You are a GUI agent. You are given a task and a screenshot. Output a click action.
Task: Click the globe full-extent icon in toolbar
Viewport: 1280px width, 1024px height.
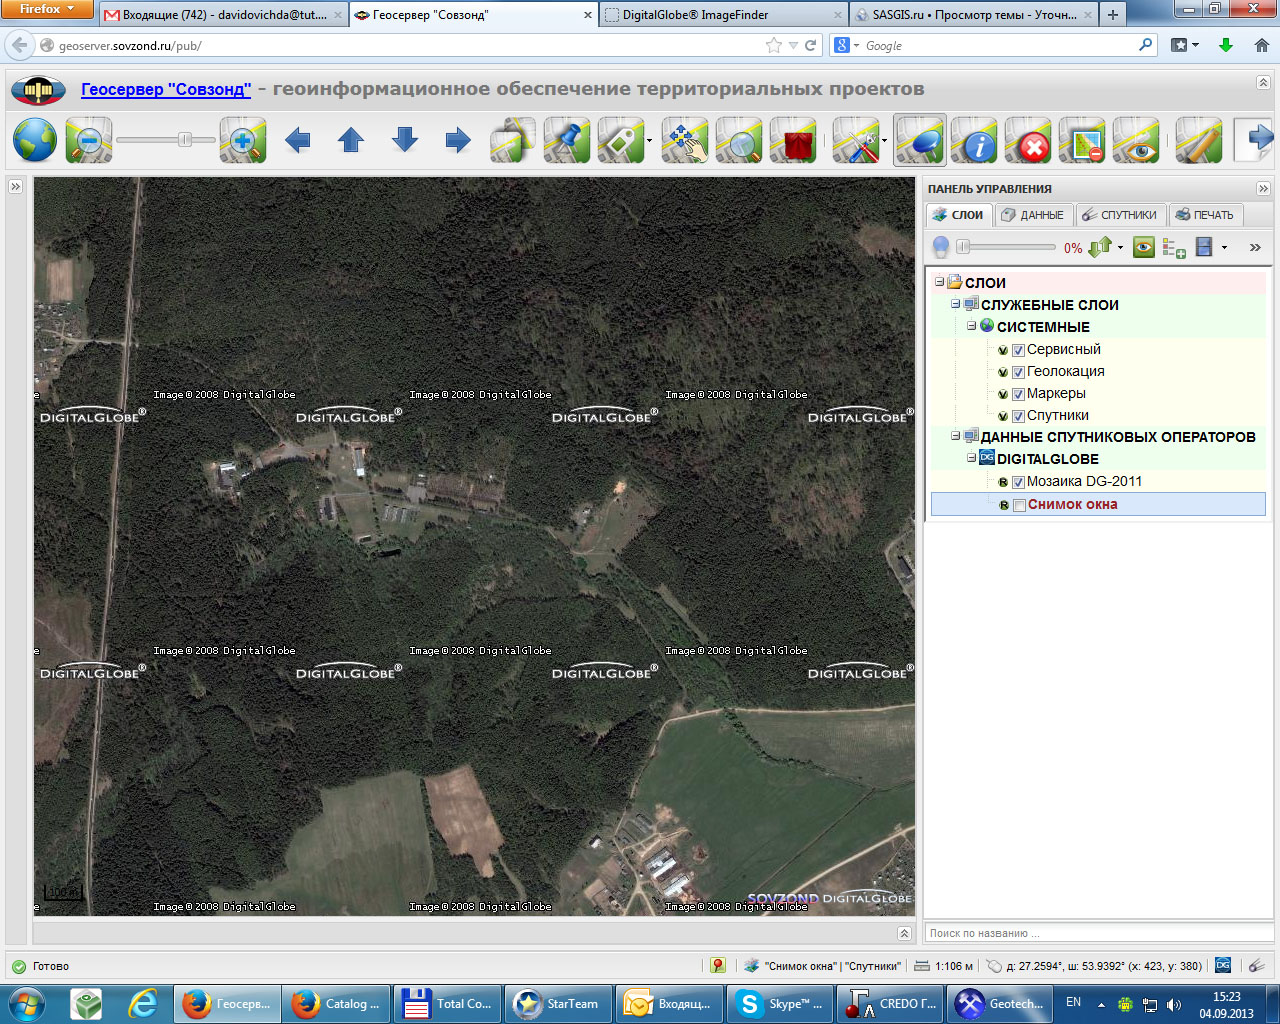(35, 141)
